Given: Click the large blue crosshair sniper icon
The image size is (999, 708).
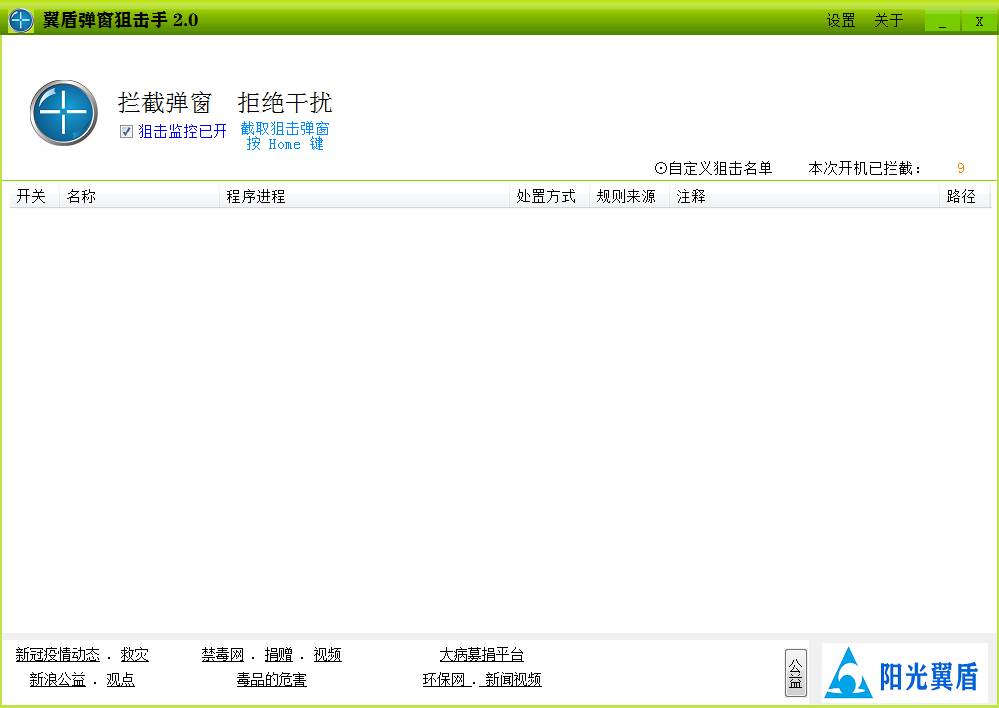Looking at the screenshot, I should point(64,113).
